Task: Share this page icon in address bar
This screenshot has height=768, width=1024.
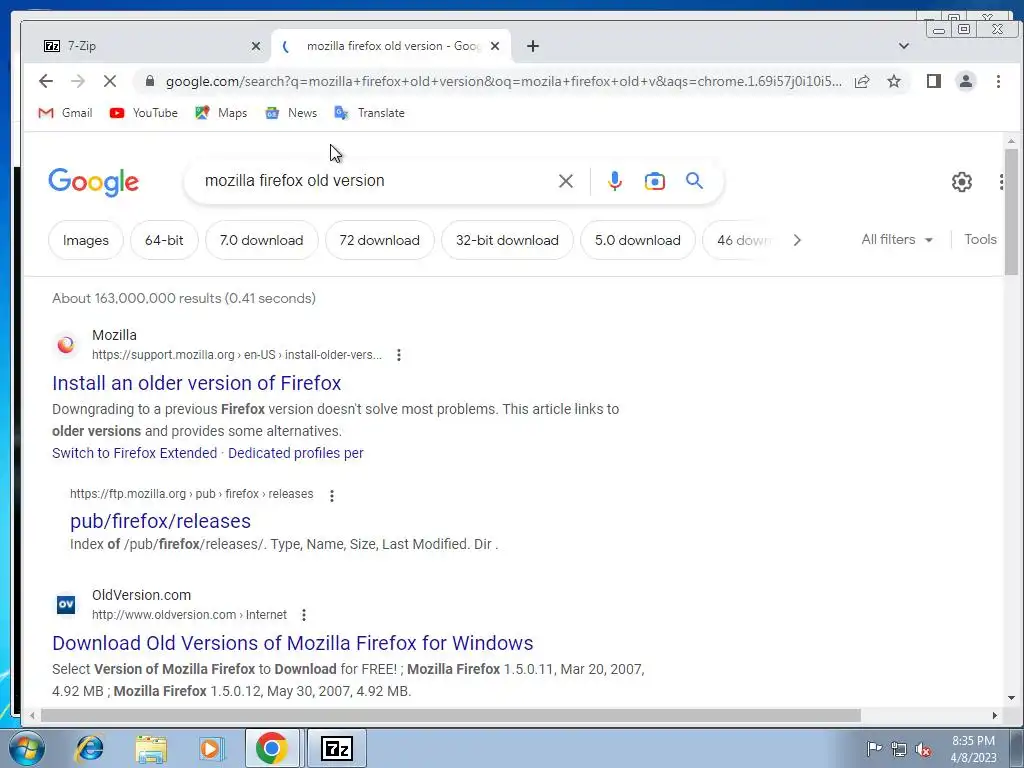Action: point(862,81)
